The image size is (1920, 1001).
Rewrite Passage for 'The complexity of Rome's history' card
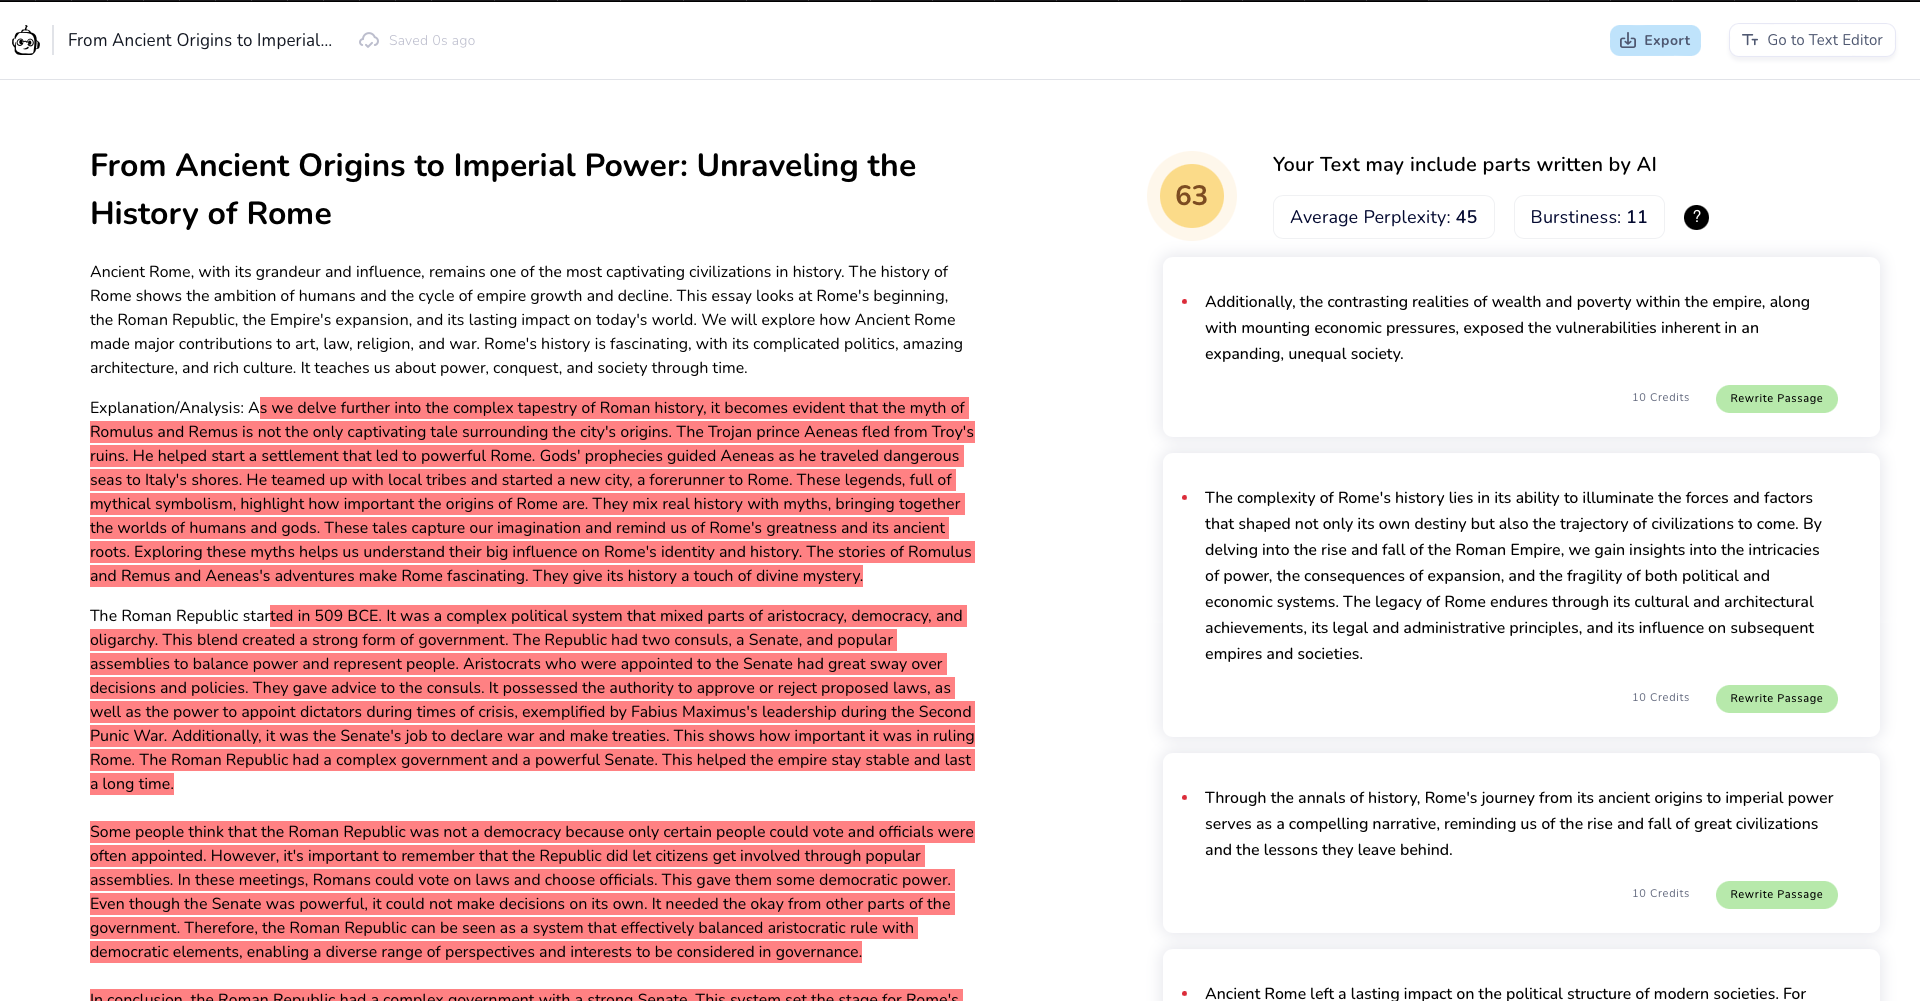point(1776,699)
